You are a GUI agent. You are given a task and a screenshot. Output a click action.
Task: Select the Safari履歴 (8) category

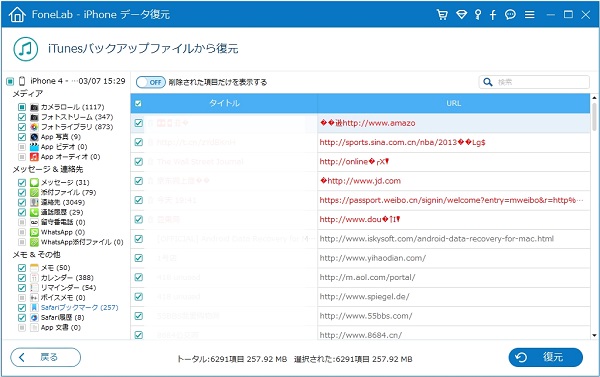(x=62, y=318)
